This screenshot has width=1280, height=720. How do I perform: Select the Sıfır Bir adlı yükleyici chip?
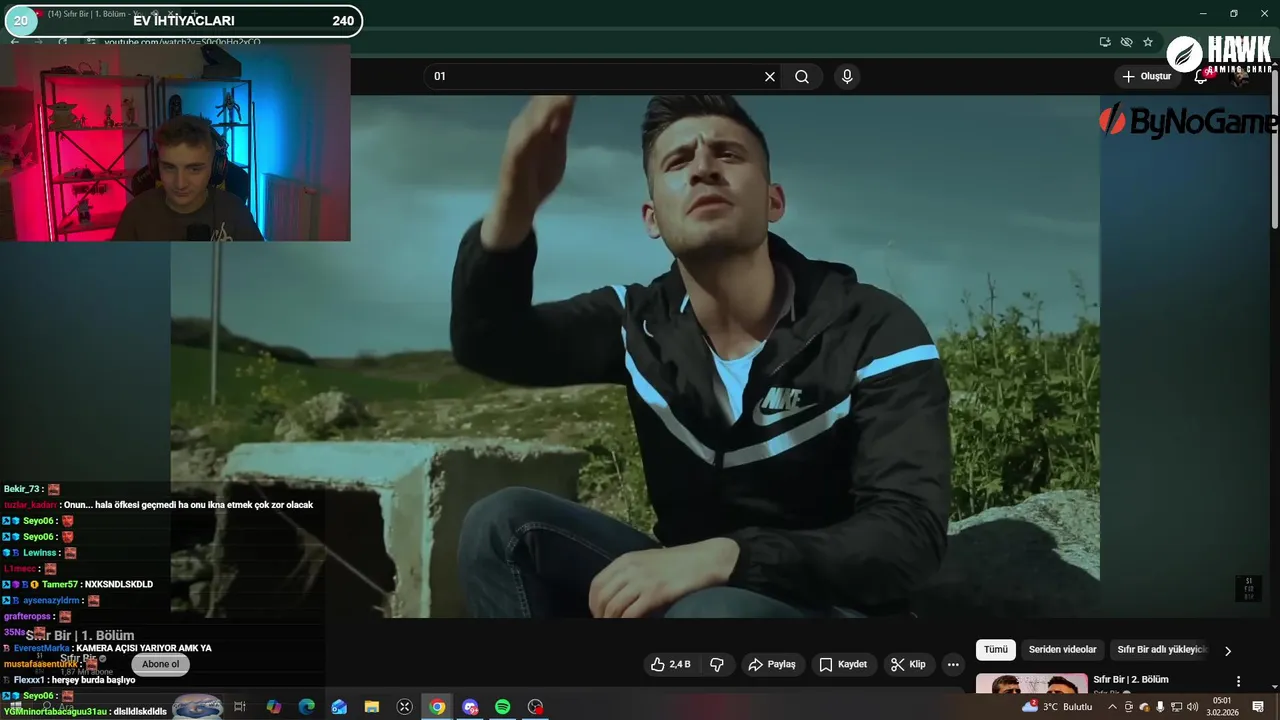click(x=1162, y=650)
